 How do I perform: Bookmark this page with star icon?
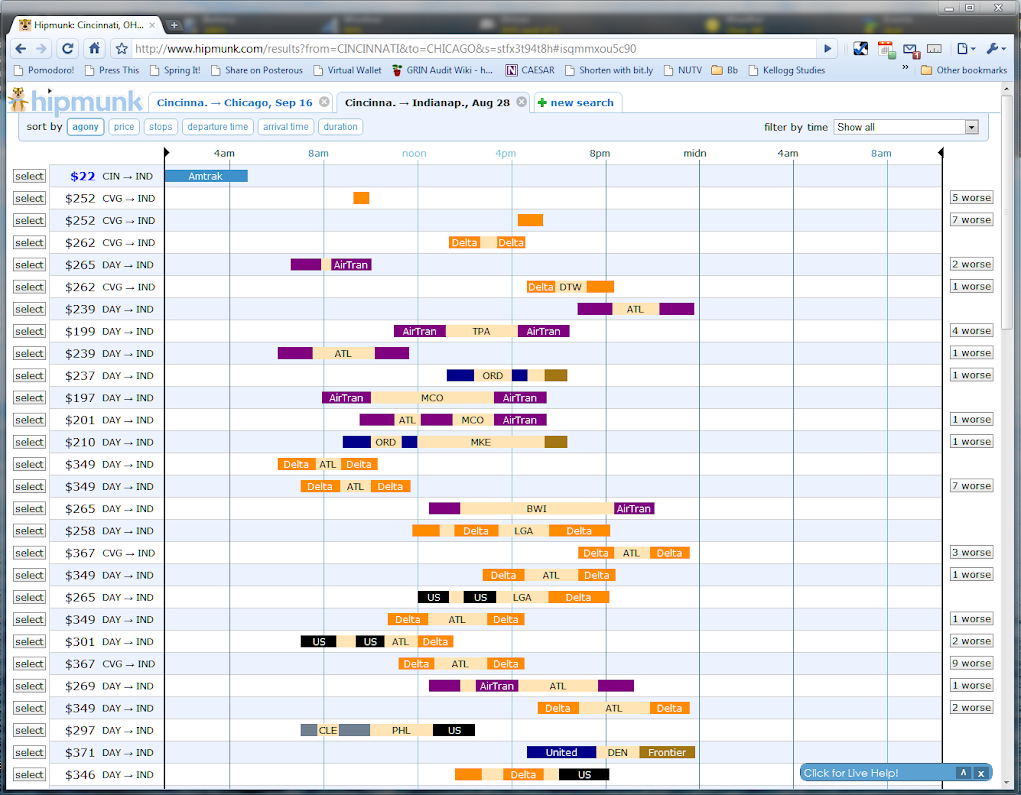[x=121, y=49]
